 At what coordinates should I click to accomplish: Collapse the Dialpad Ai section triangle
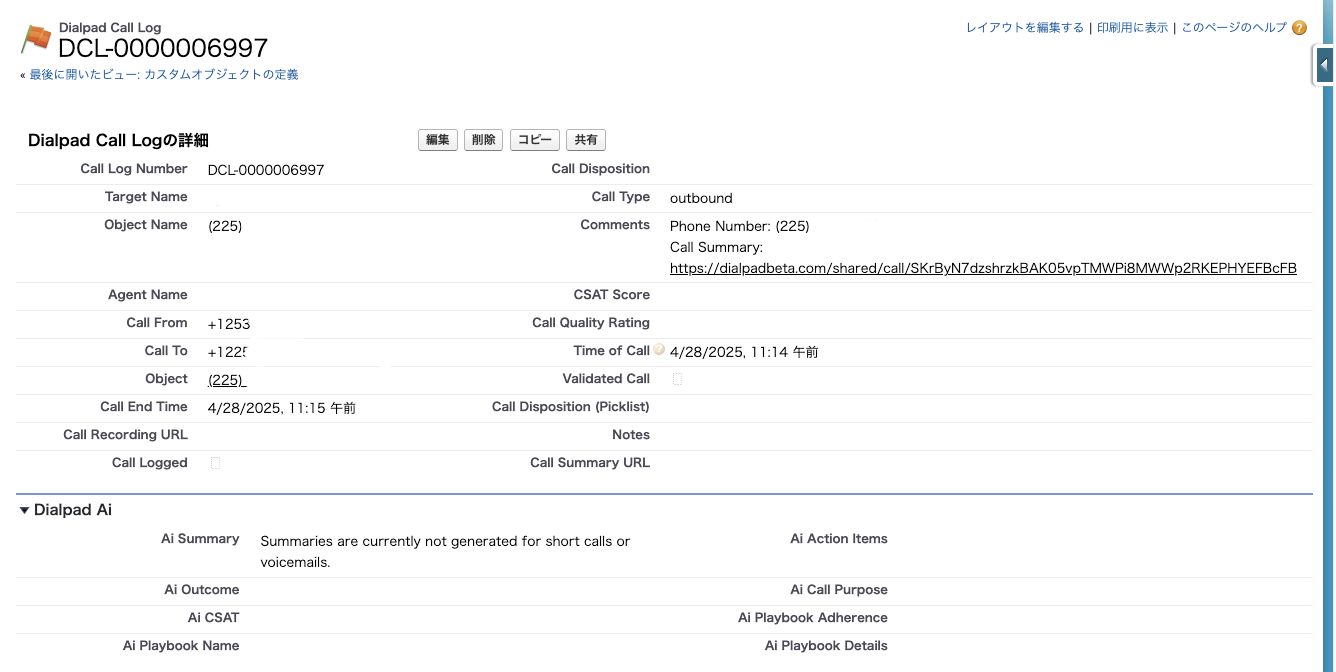point(25,510)
